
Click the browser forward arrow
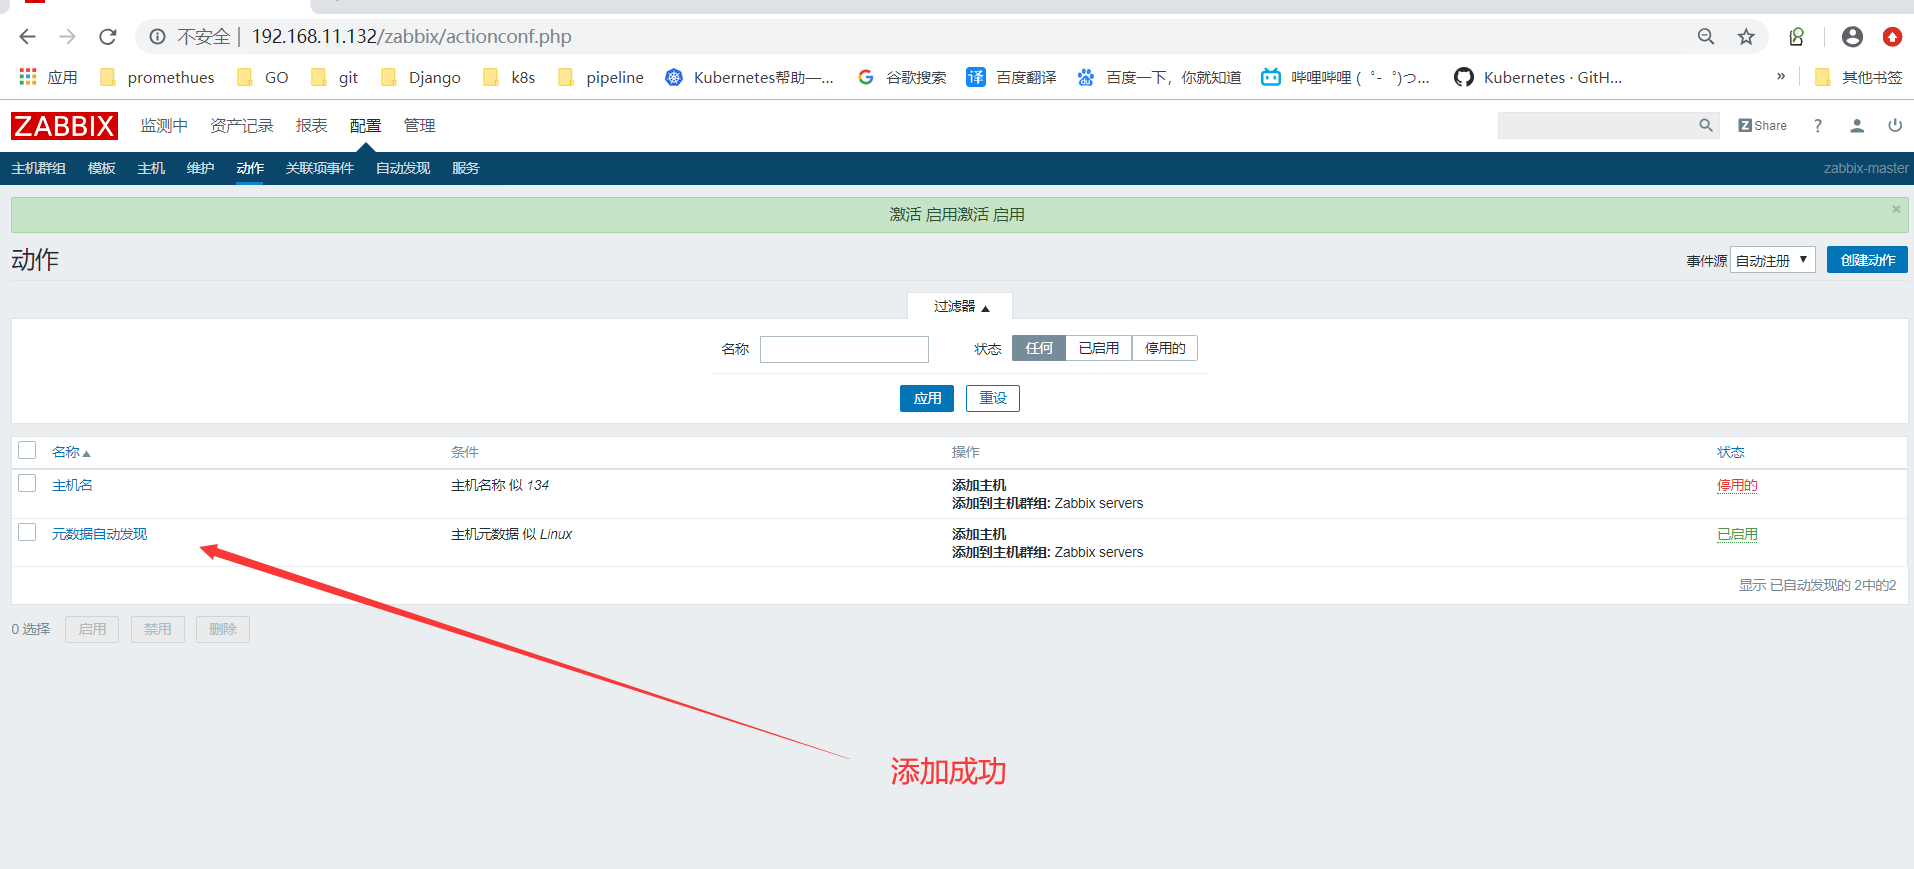(67, 37)
